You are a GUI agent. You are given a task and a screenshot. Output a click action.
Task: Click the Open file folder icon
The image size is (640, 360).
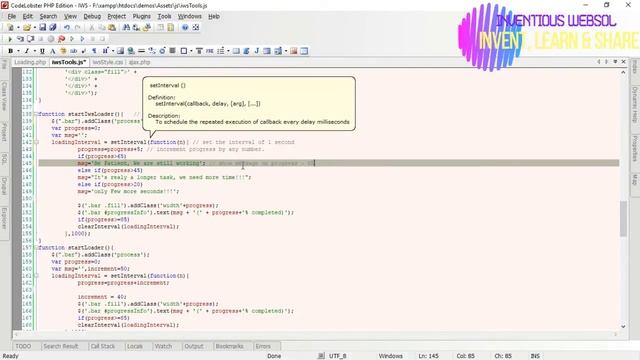click(27, 27)
